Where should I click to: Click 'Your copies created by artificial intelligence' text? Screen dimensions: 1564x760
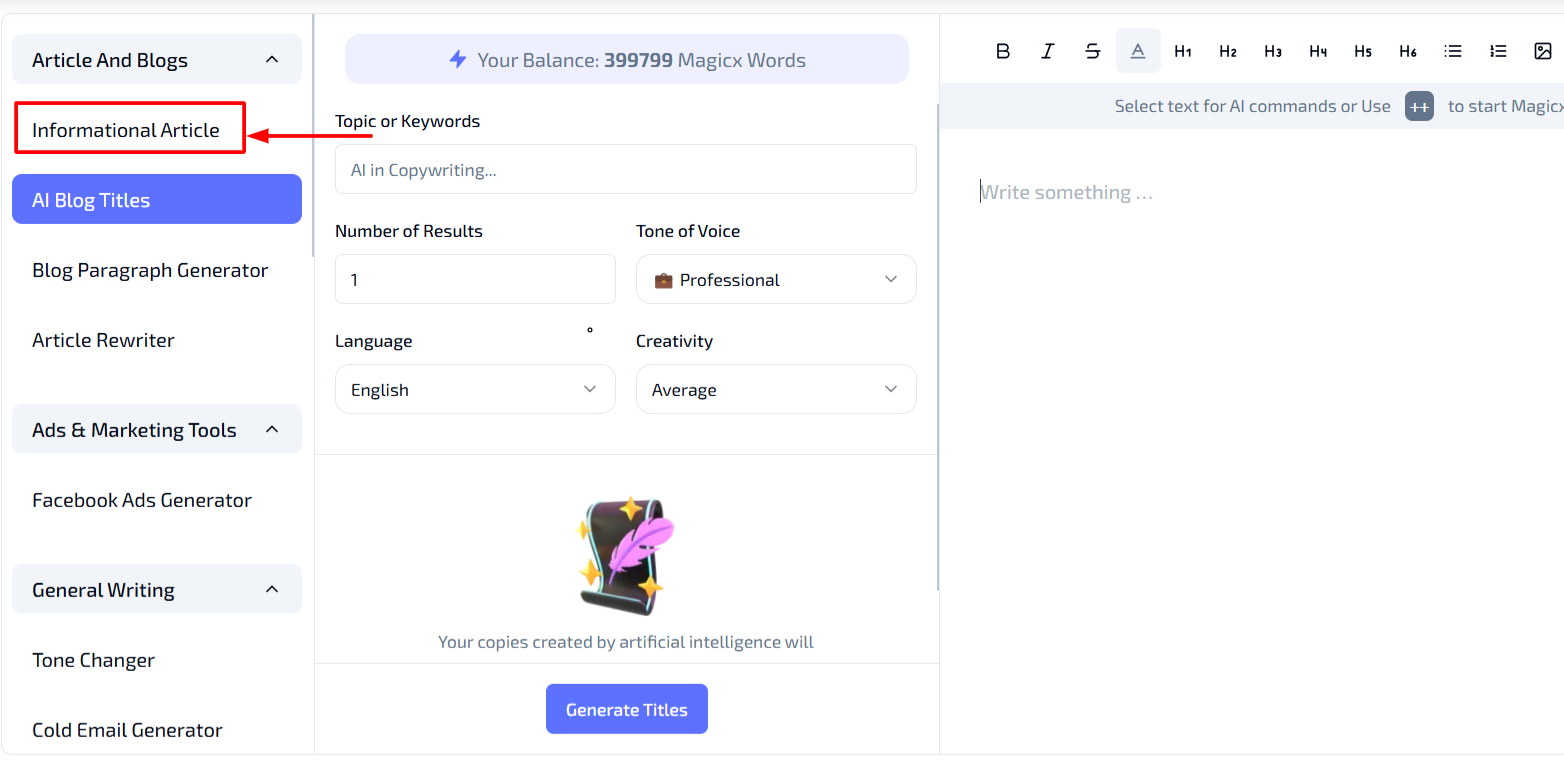click(626, 642)
